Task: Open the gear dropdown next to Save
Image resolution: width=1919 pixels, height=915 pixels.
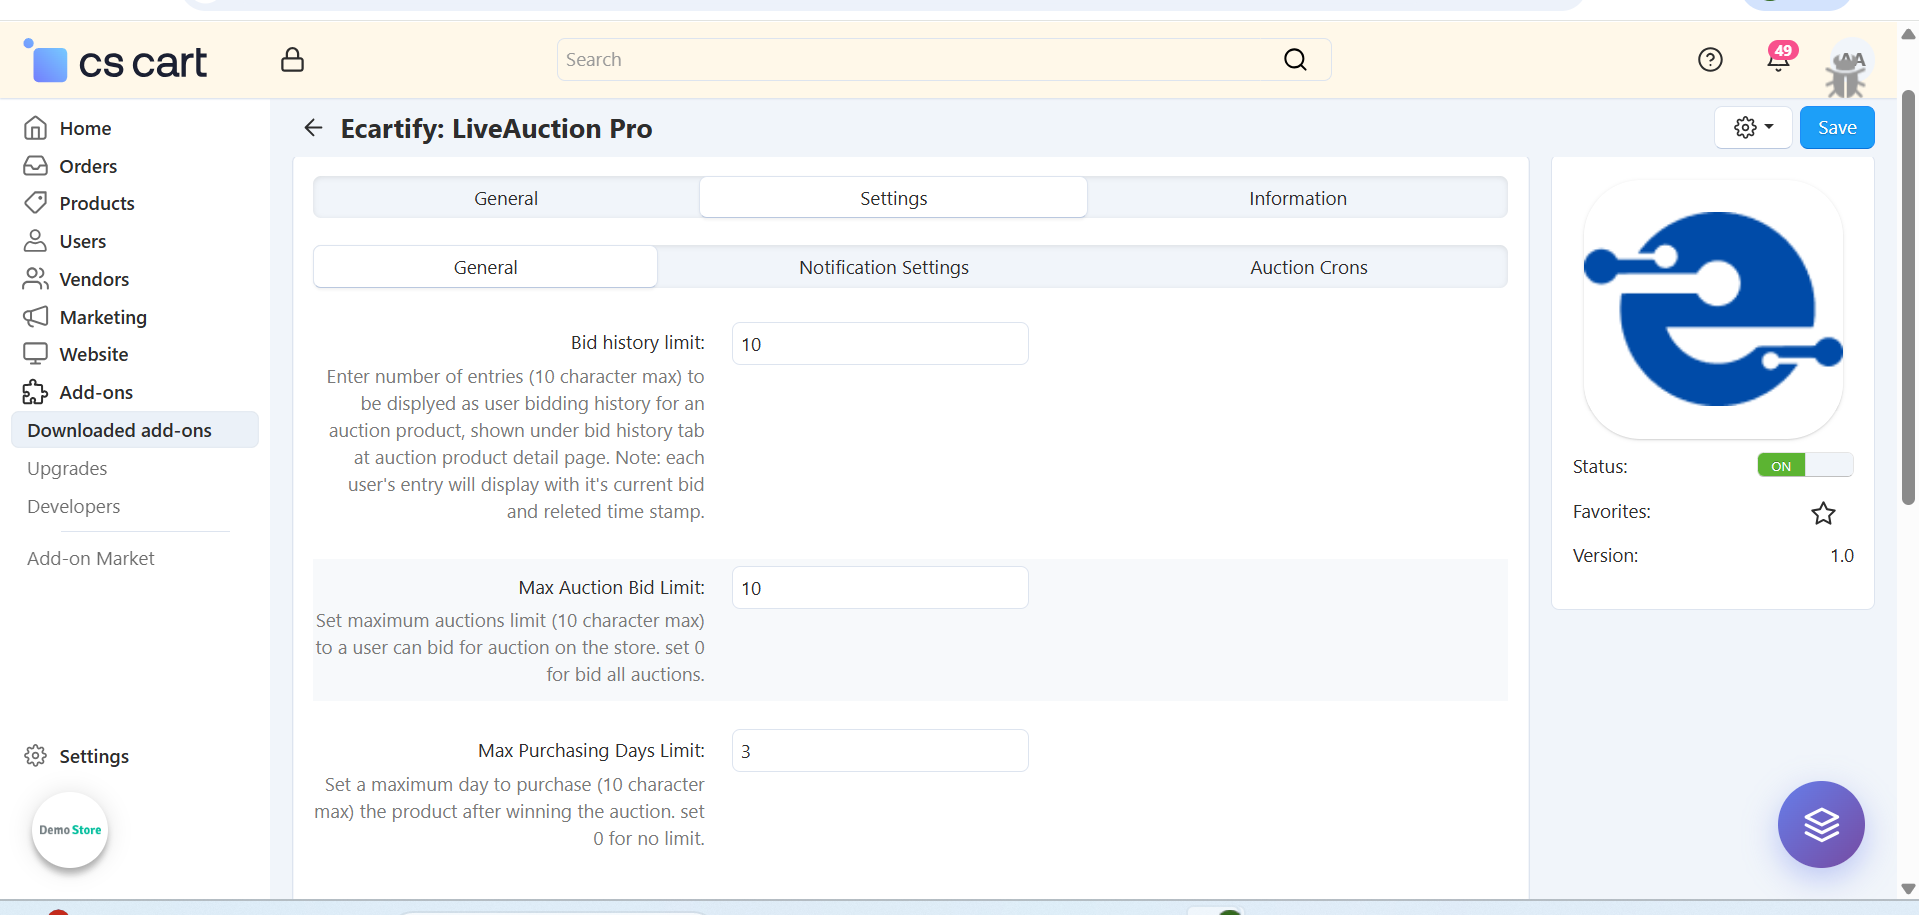Action: 1753,128
